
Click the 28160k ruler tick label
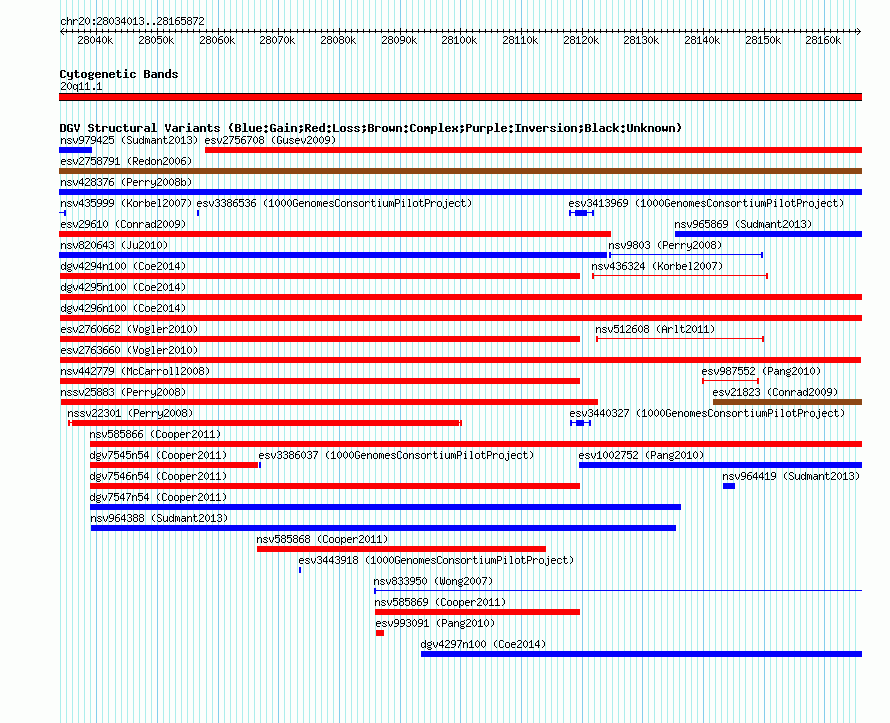coord(823,40)
